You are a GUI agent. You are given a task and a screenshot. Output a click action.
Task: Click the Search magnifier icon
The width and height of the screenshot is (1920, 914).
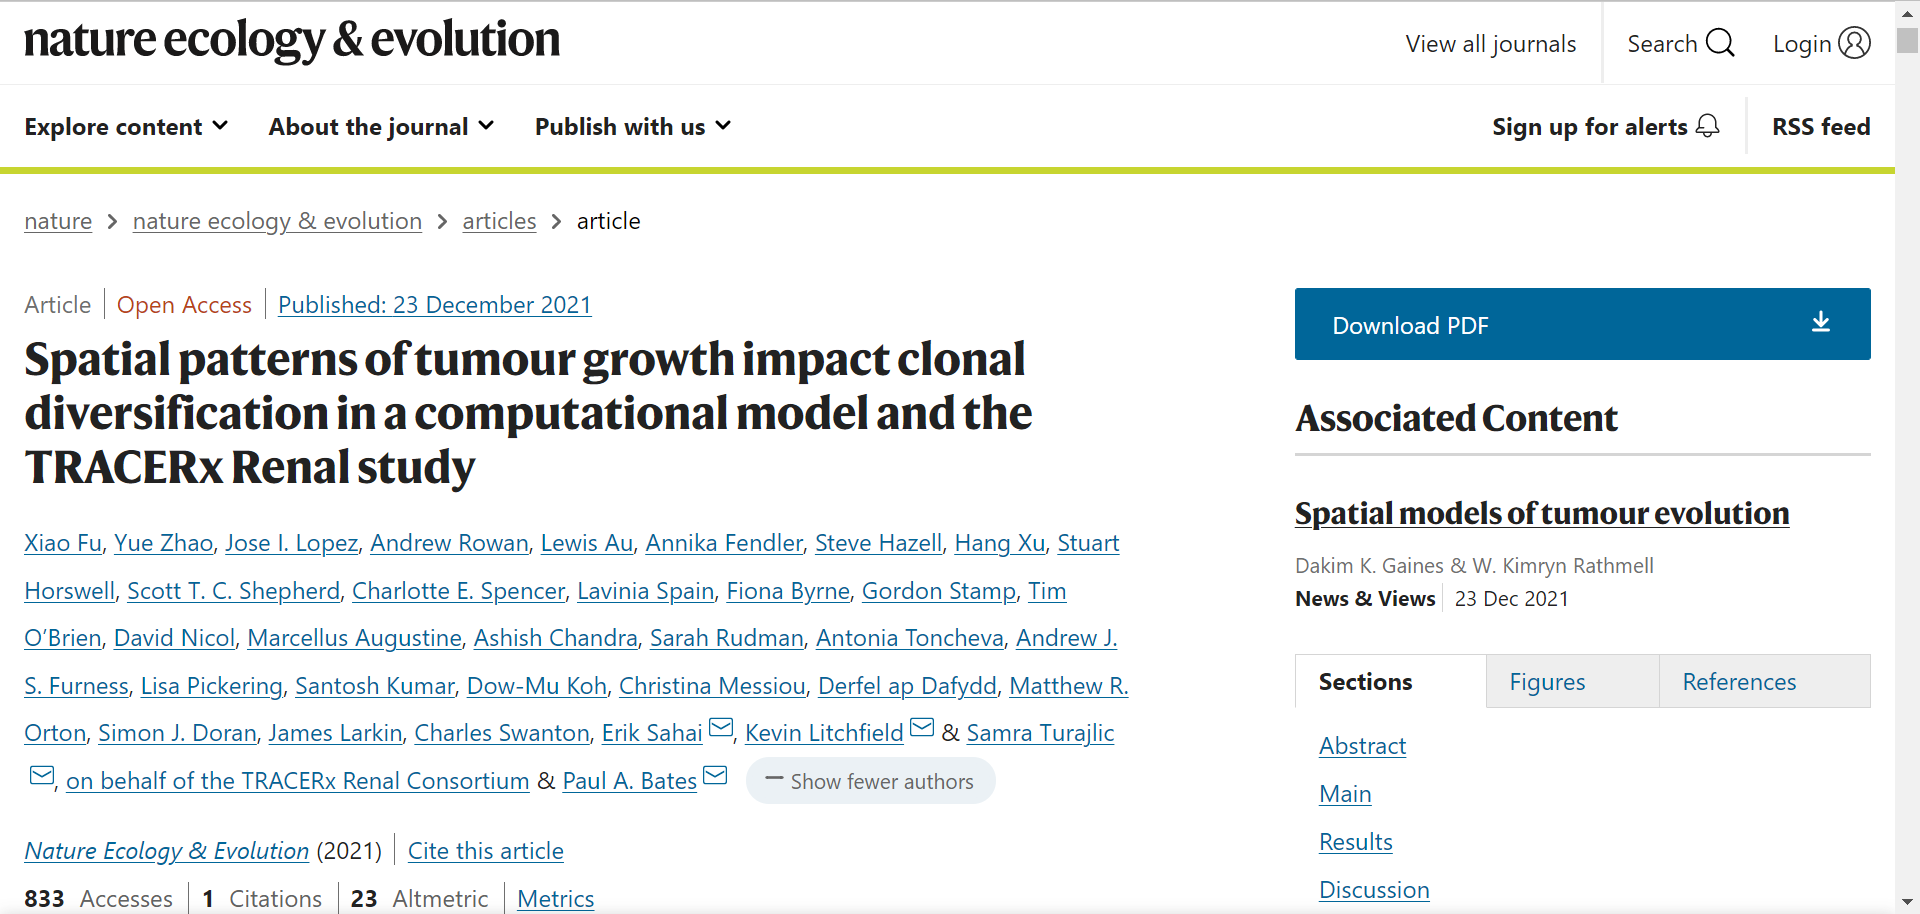(1720, 43)
